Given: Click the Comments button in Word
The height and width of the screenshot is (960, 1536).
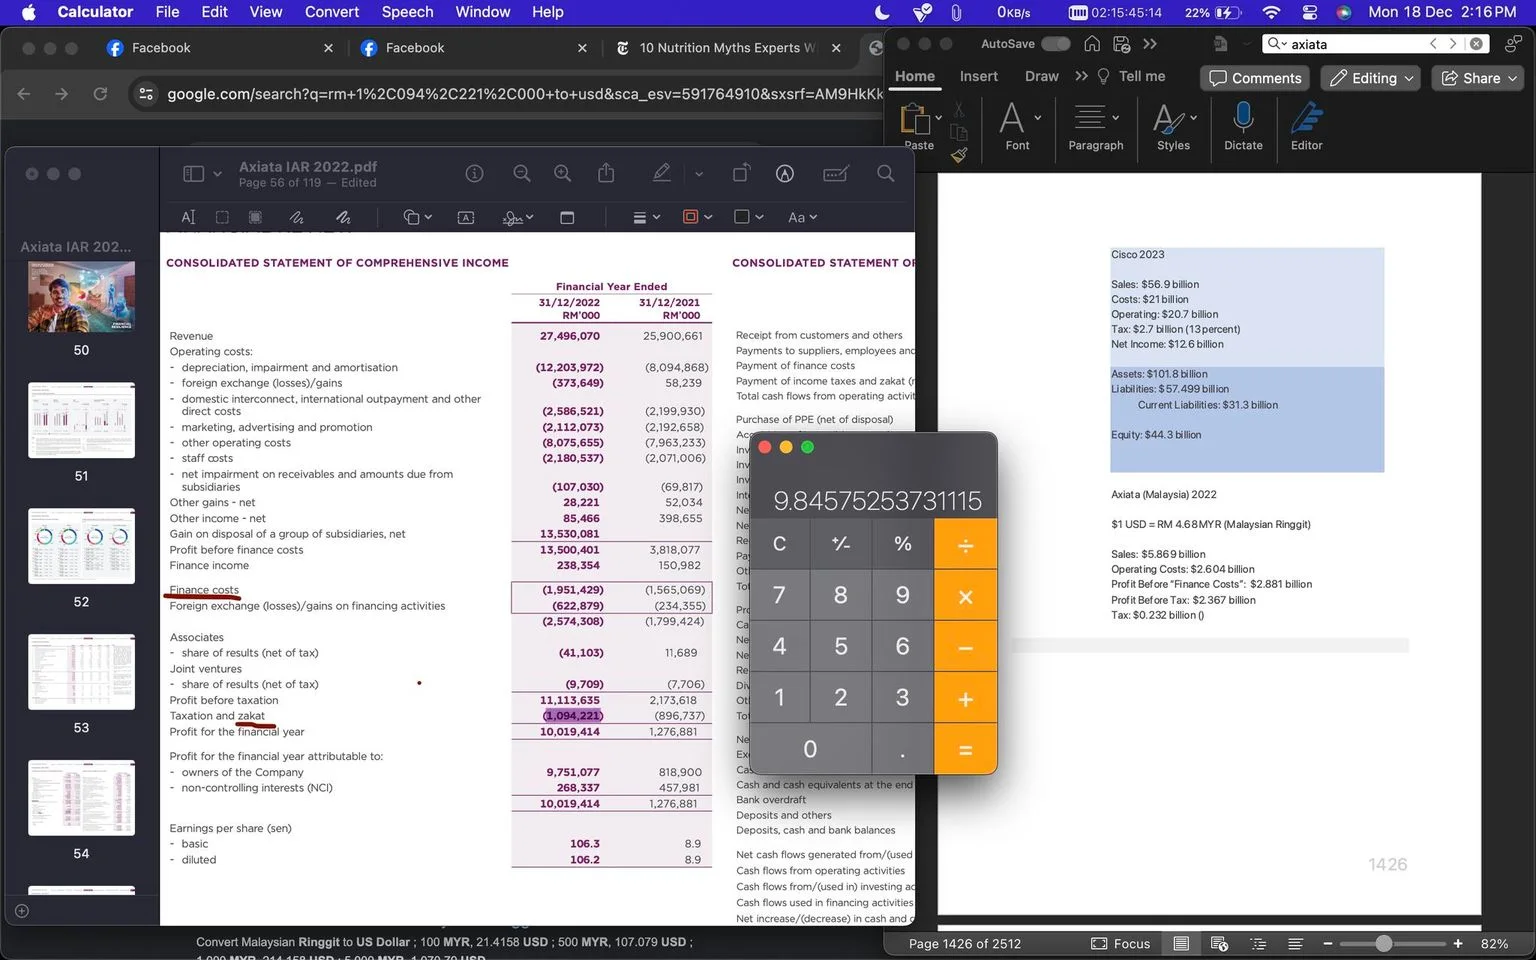Looking at the screenshot, I should 1255,78.
